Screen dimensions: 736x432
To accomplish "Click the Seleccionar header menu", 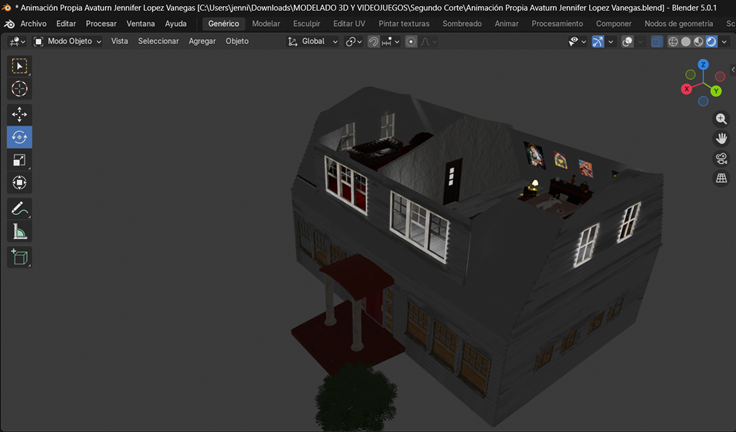I will (x=158, y=42).
